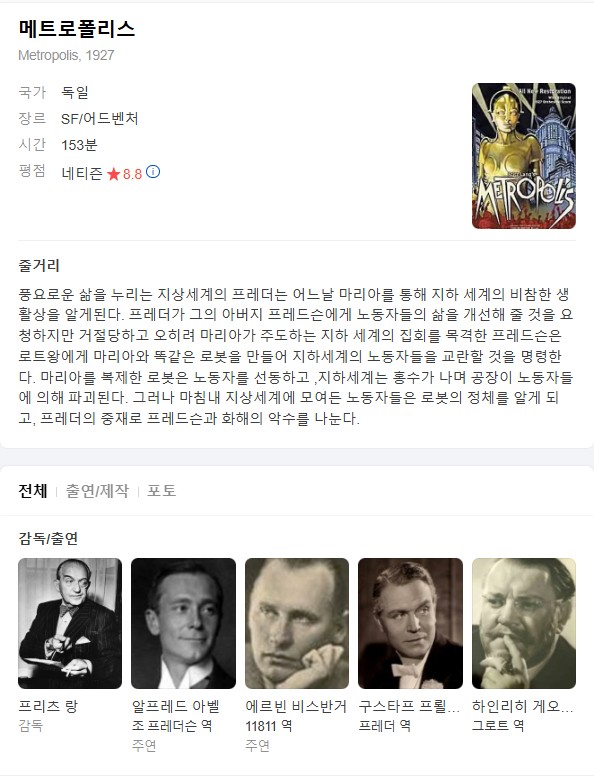This screenshot has width=594, height=777.
Task: Switch to the 출연/제작 tab
Action: tap(97, 491)
